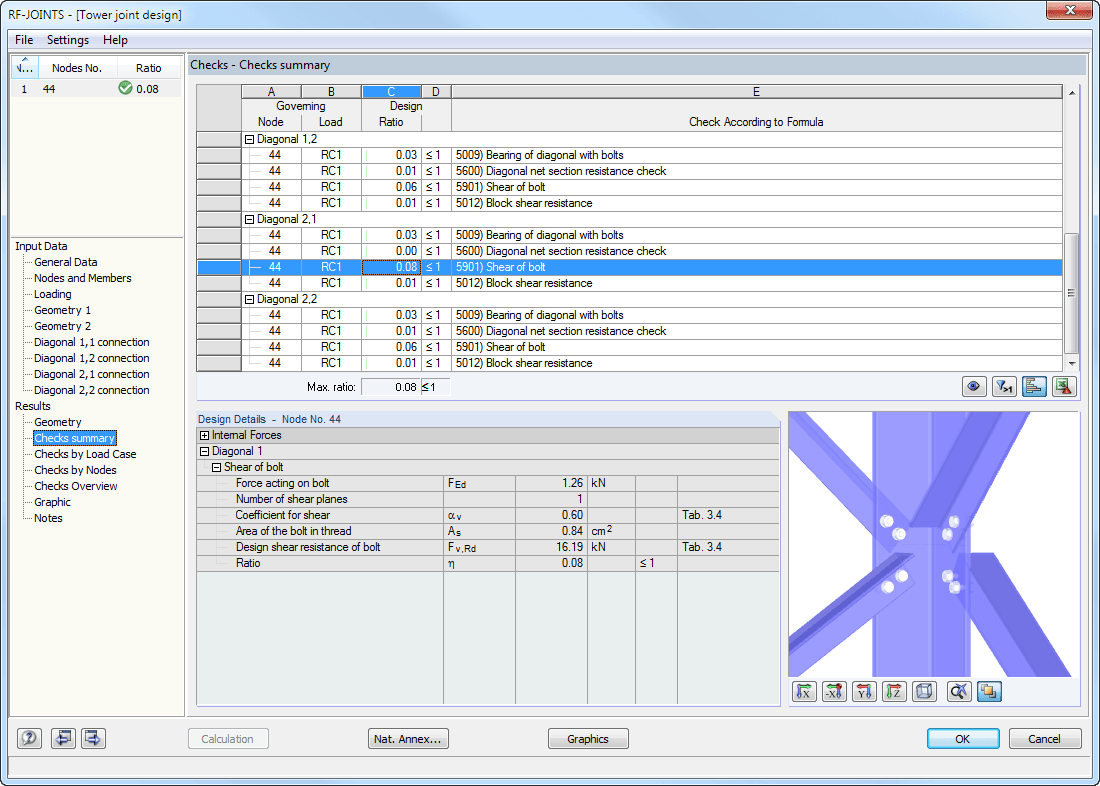Click the Force acting on bolt row
The width and height of the screenshot is (1100, 786).
pyautogui.click(x=488, y=484)
